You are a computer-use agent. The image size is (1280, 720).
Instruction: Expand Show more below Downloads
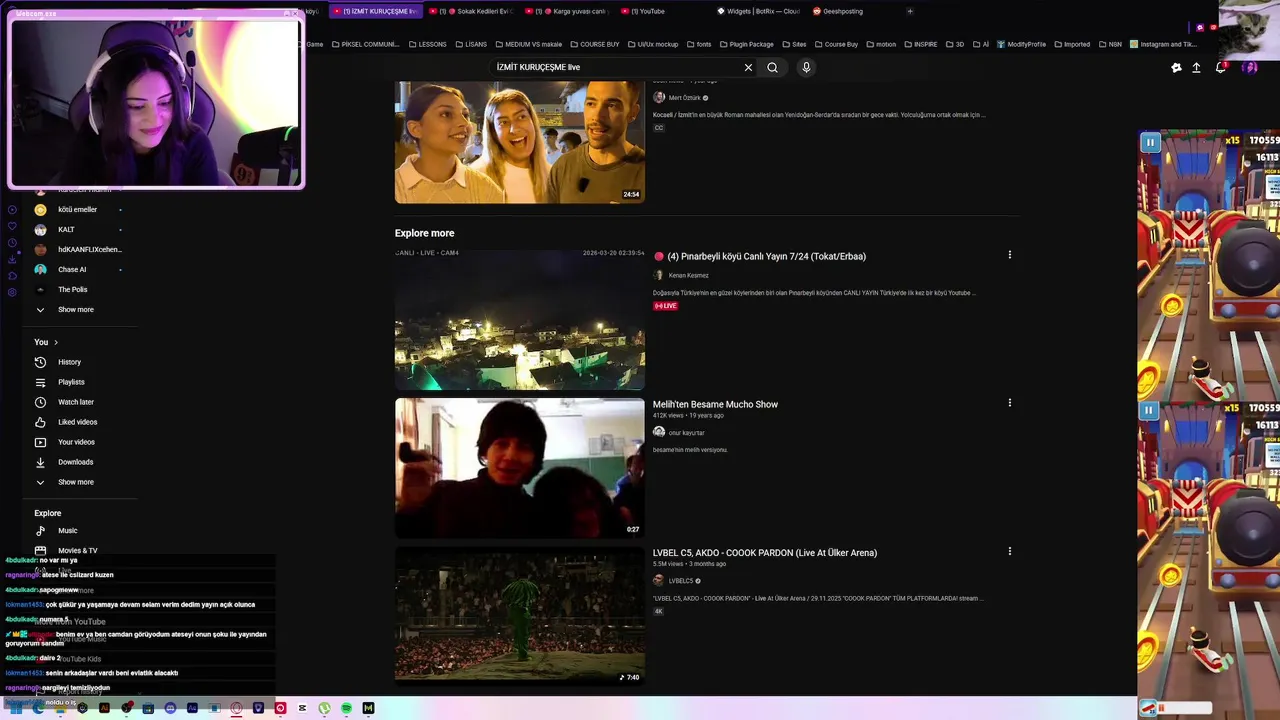75,482
